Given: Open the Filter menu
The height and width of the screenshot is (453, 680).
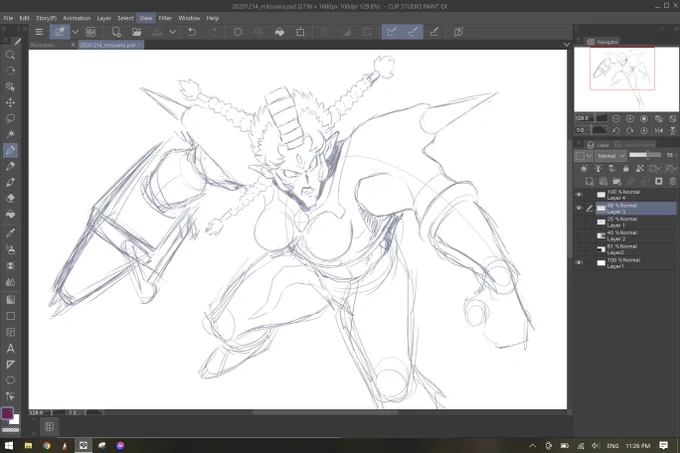Looking at the screenshot, I should point(165,18).
